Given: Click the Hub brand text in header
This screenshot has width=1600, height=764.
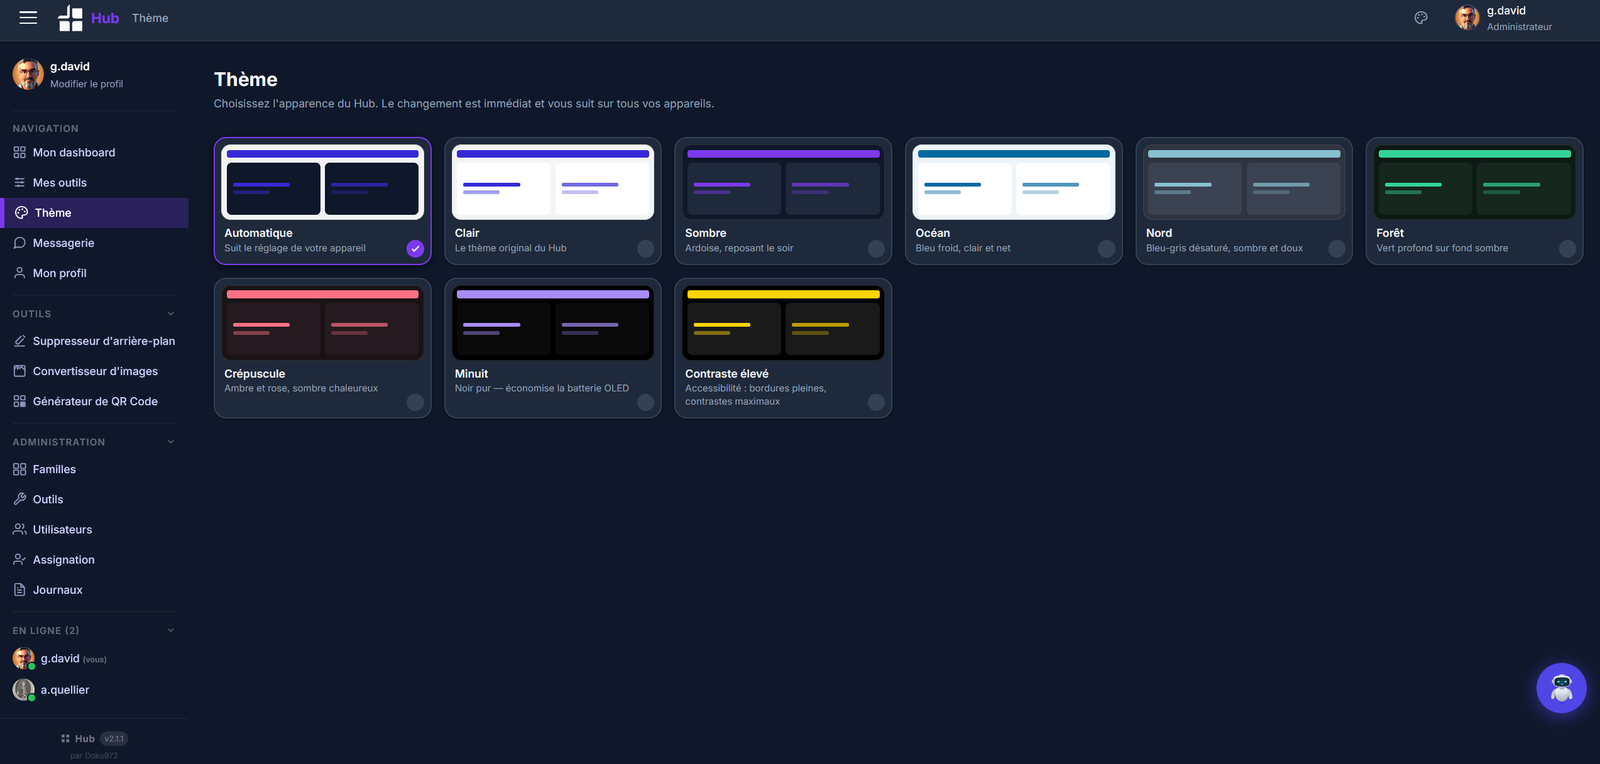Looking at the screenshot, I should pos(105,18).
